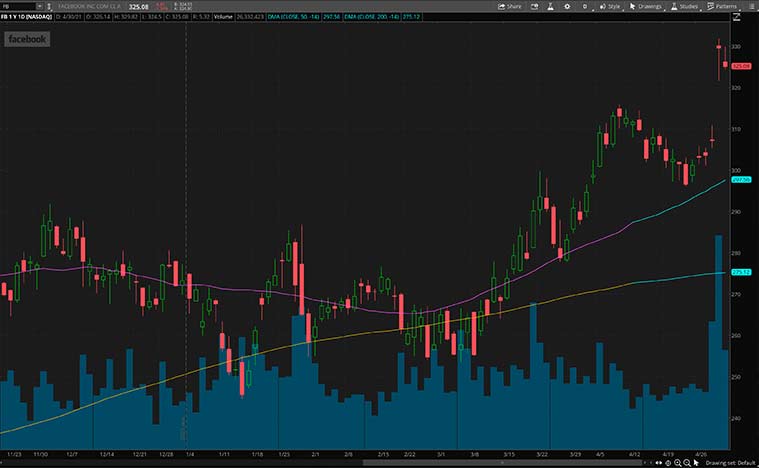Open the Style menu
This screenshot has height=468, width=759.
tap(609, 6)
